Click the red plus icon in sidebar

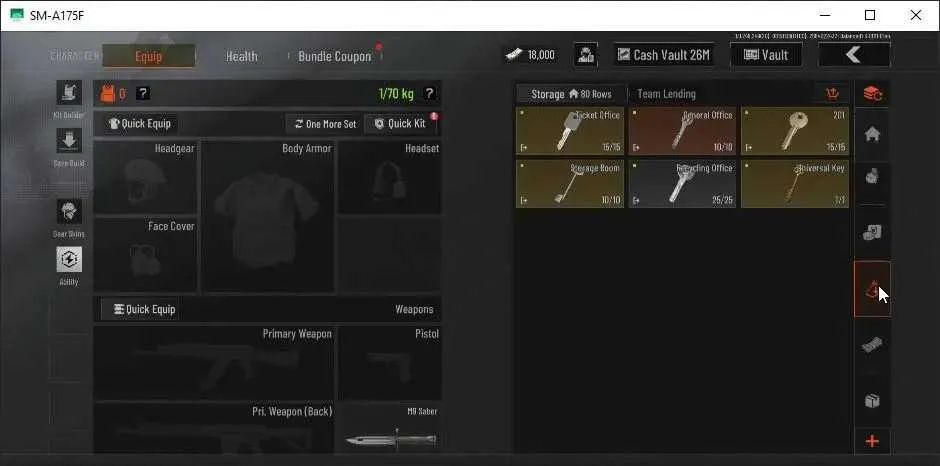872,441
